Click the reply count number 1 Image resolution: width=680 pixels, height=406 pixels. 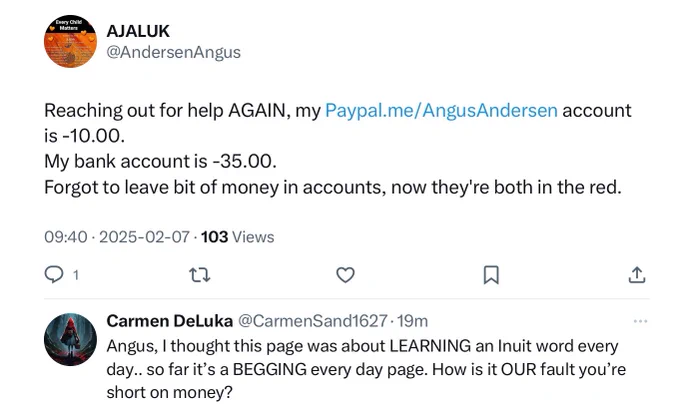point(76,275)
